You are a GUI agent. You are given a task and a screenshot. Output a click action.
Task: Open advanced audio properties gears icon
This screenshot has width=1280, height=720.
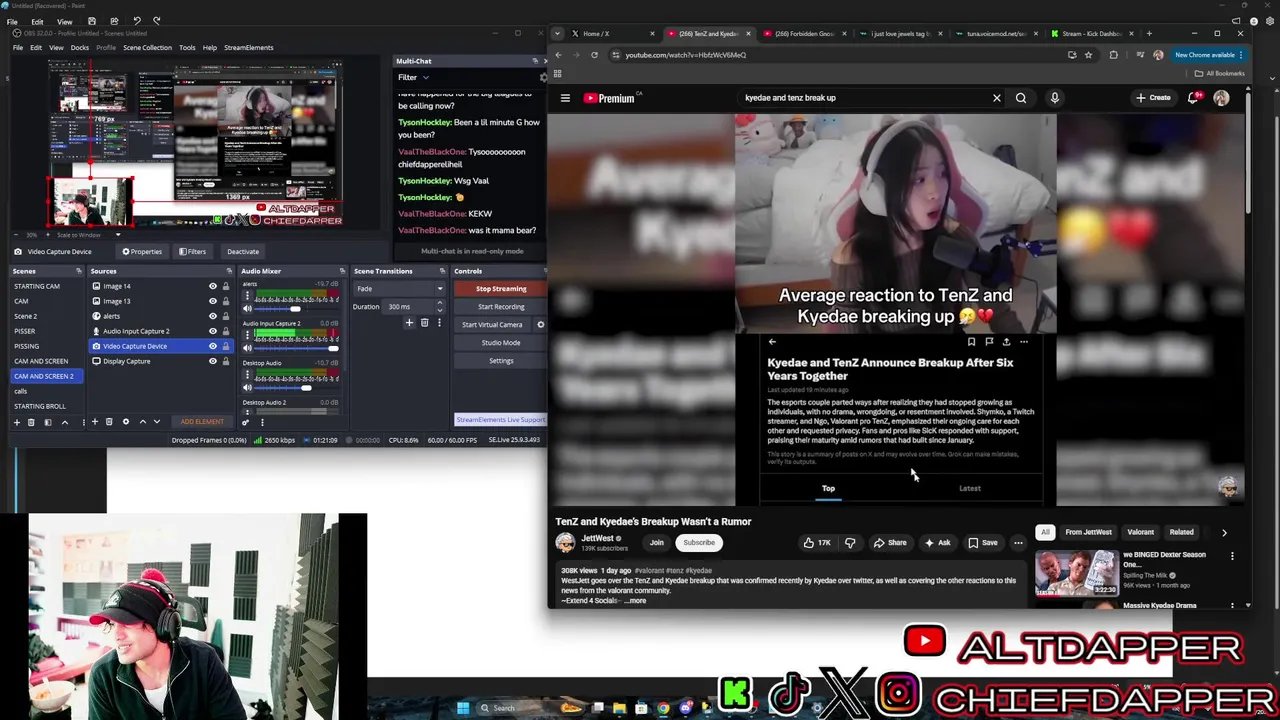246,422
